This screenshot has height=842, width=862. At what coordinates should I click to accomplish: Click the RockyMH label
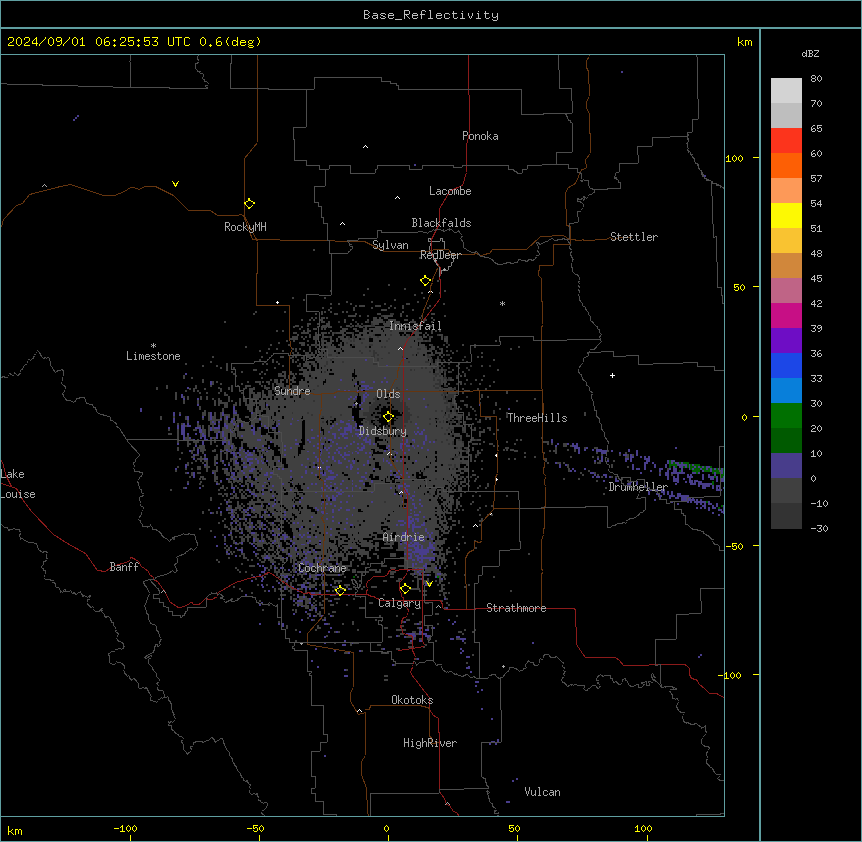(x=245, y=227)
